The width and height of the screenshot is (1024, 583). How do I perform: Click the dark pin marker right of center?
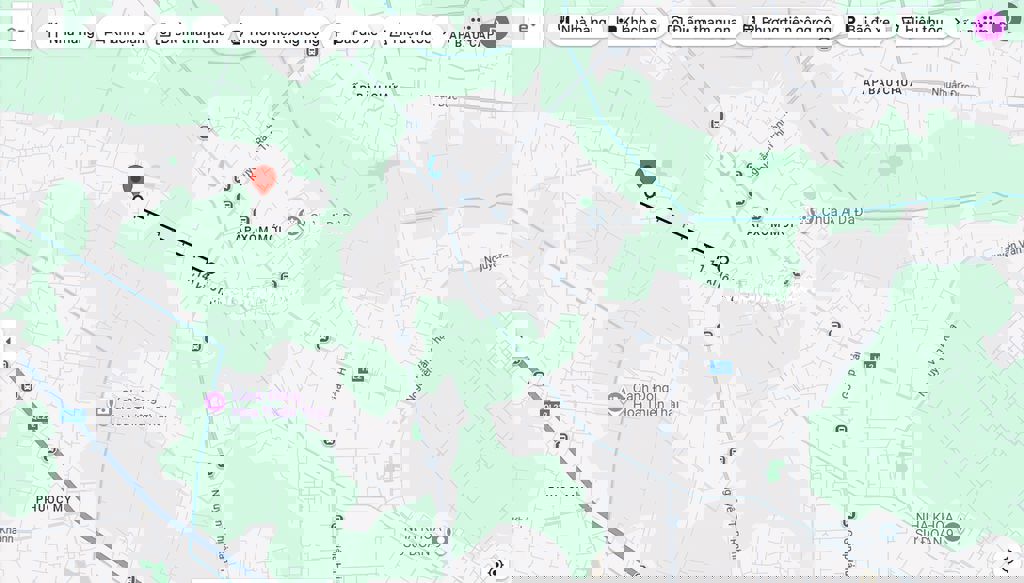pos(648,172)
